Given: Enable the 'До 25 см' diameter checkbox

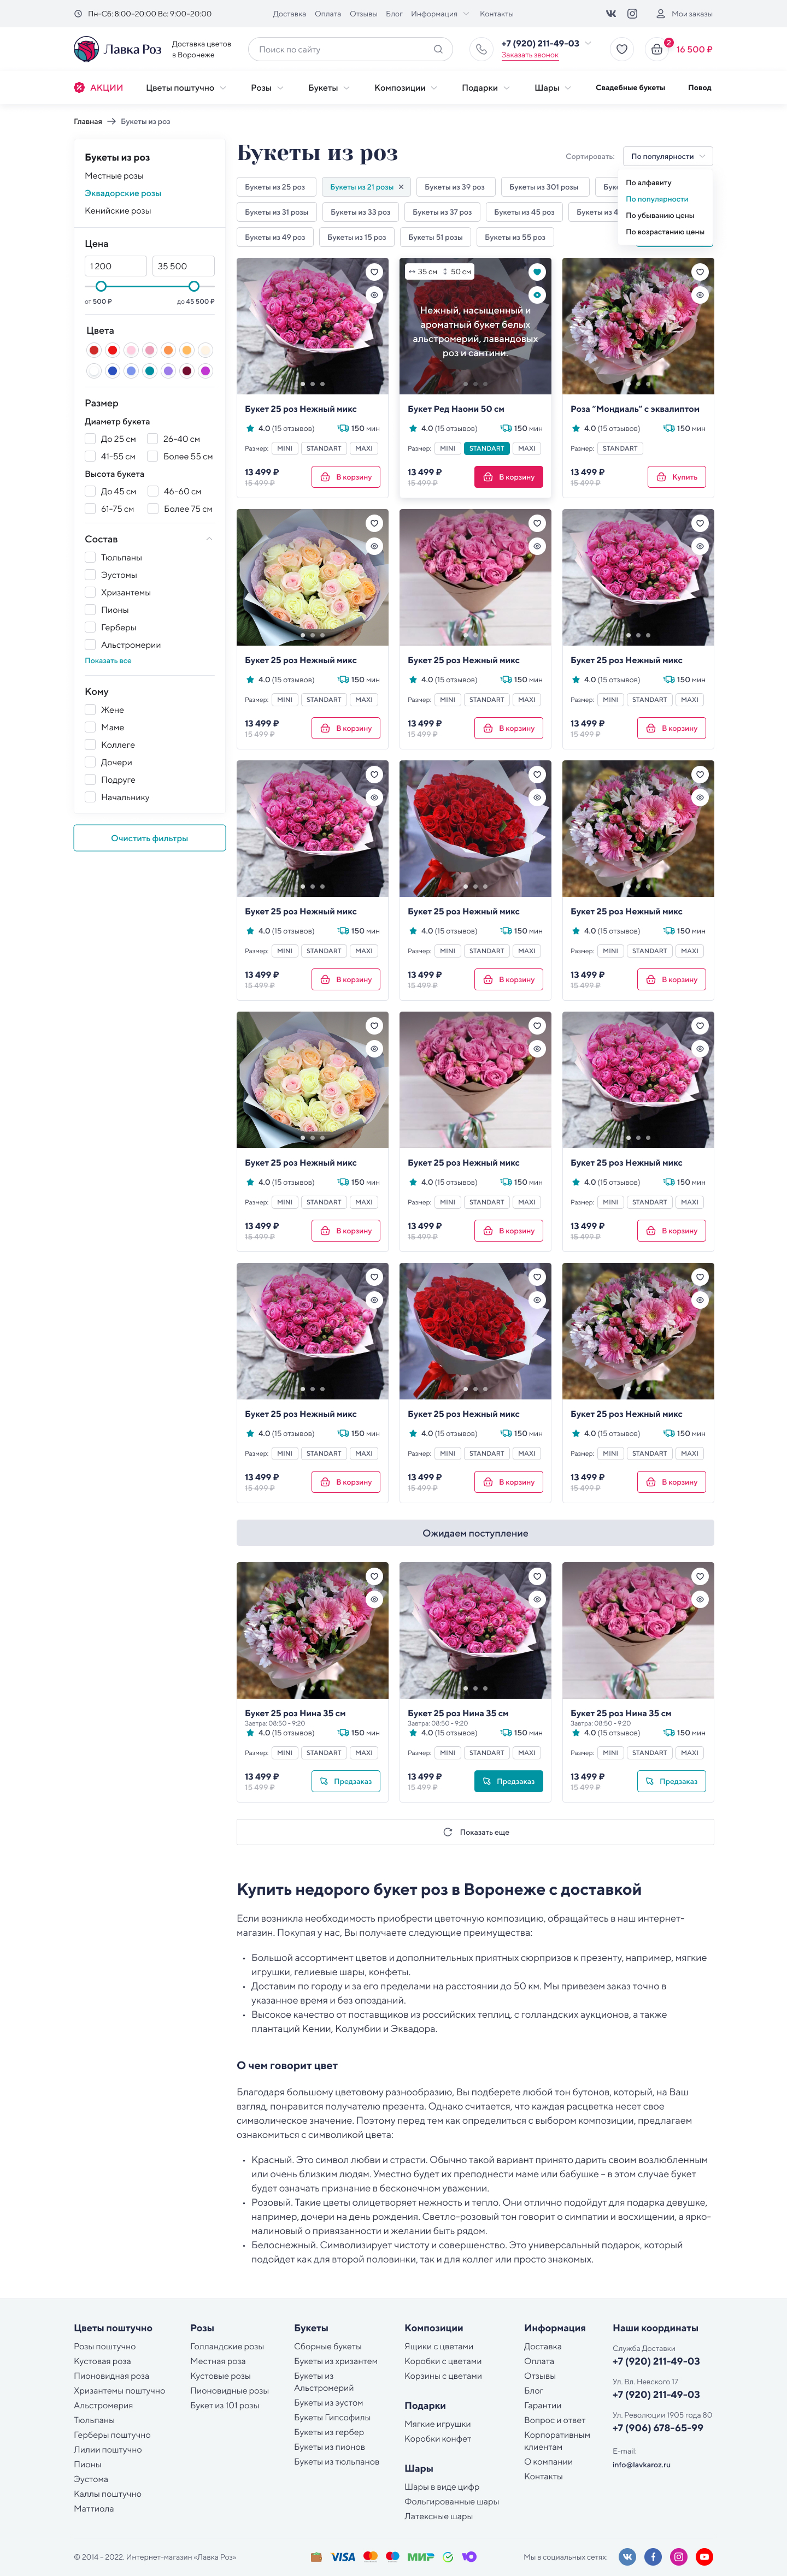Looking at the screenshot, I should 90,439.
